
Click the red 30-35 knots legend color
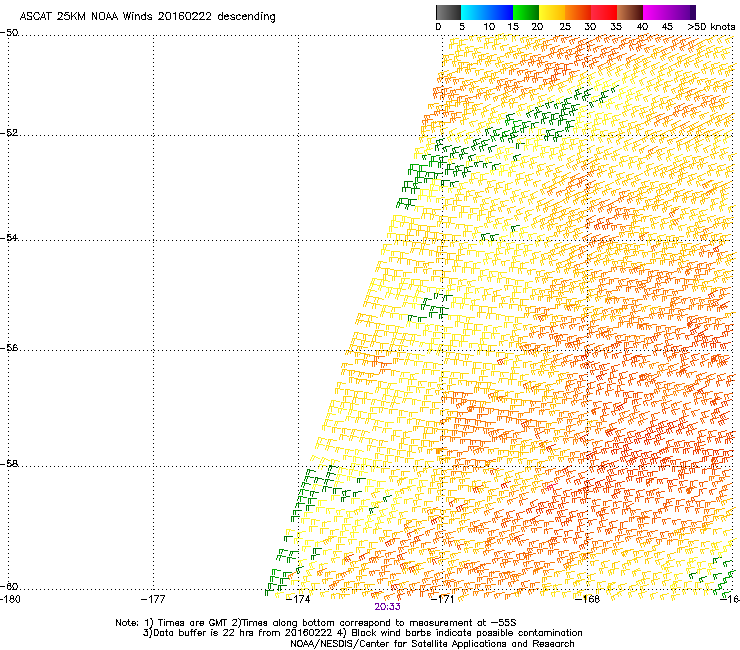pyautogui.click(x=604, y=12)
